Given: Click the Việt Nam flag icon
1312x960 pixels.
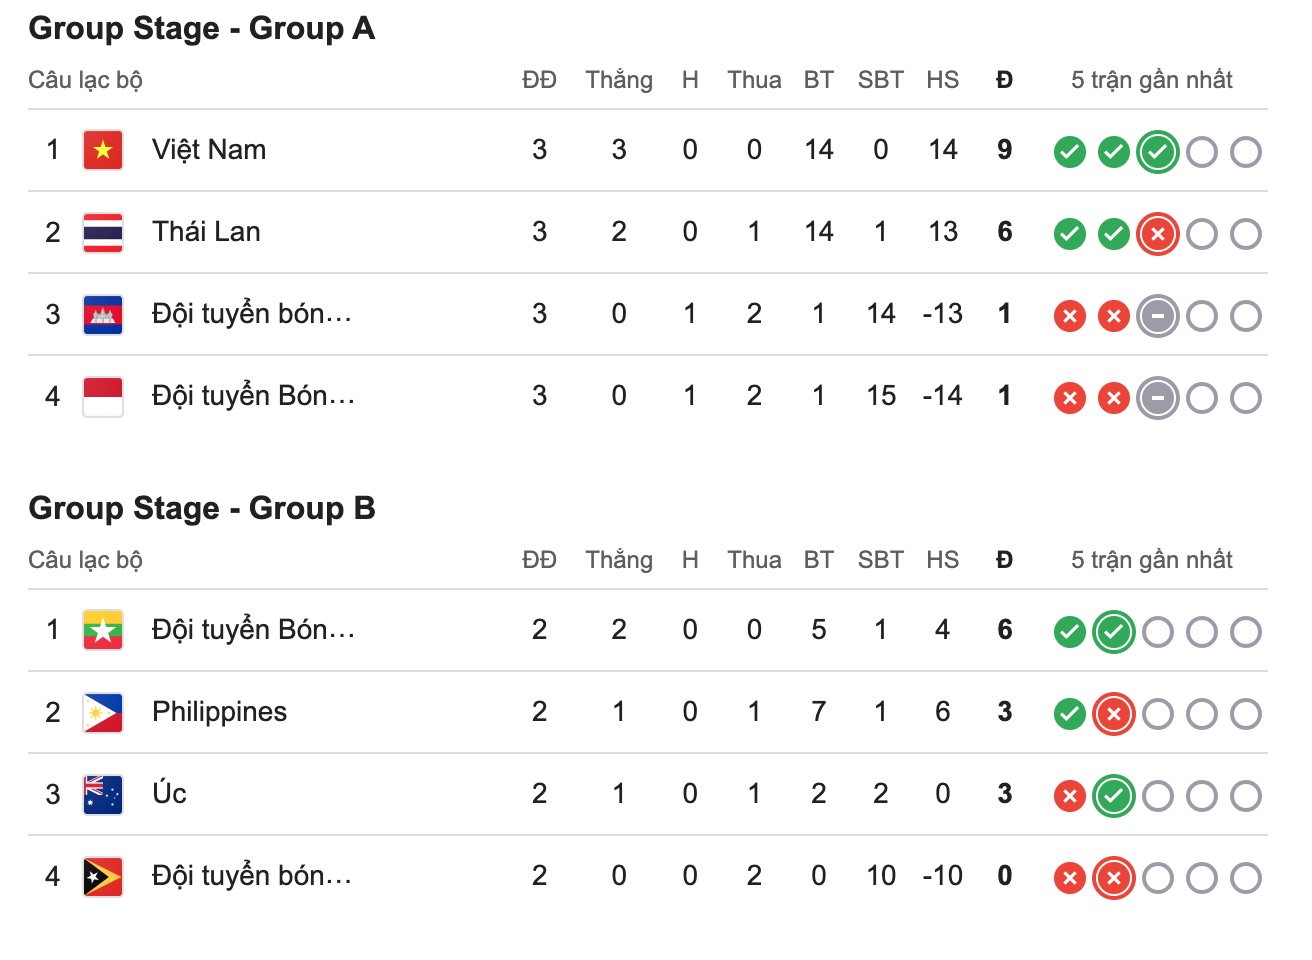Looking at the screenshot, I should point(103,151).
